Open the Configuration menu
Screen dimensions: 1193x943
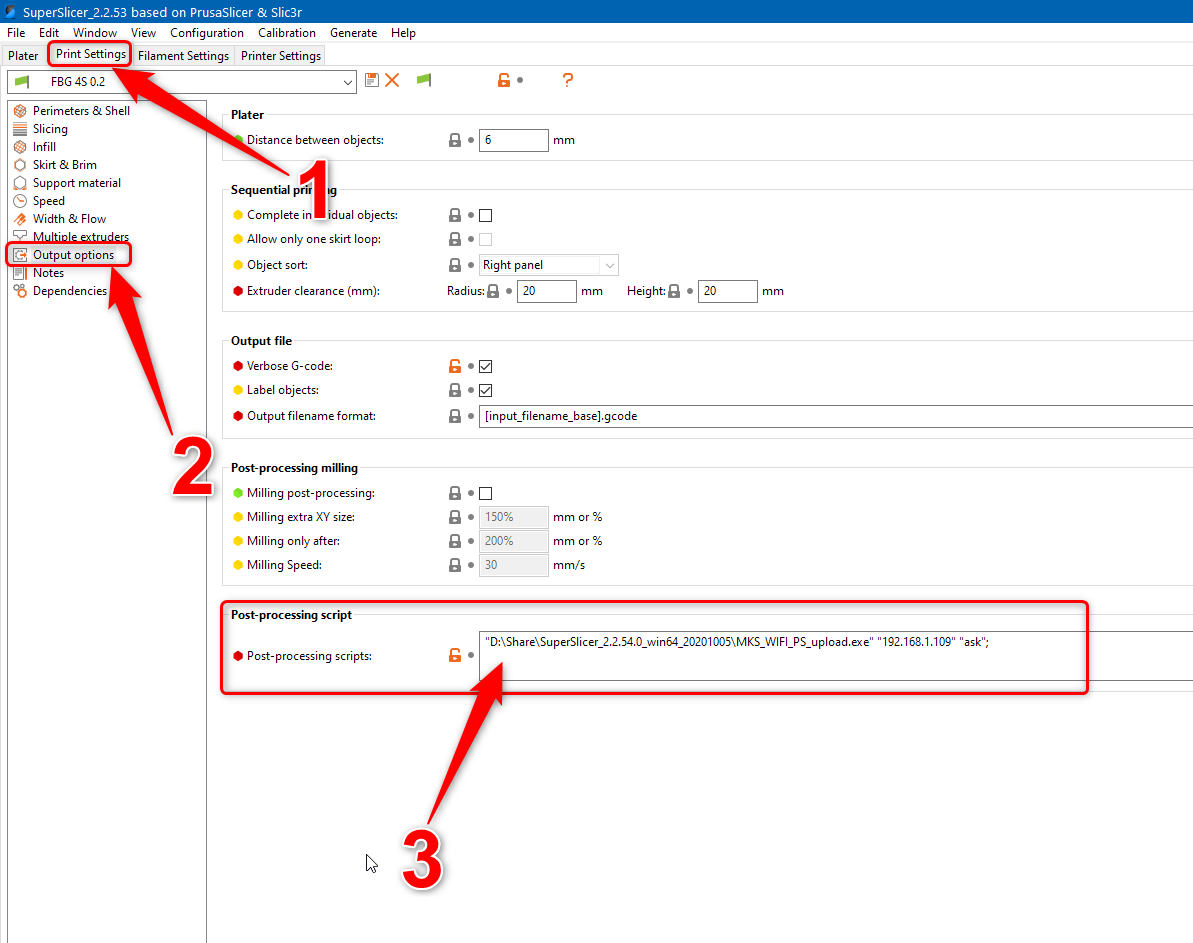[x=207, y=33]
